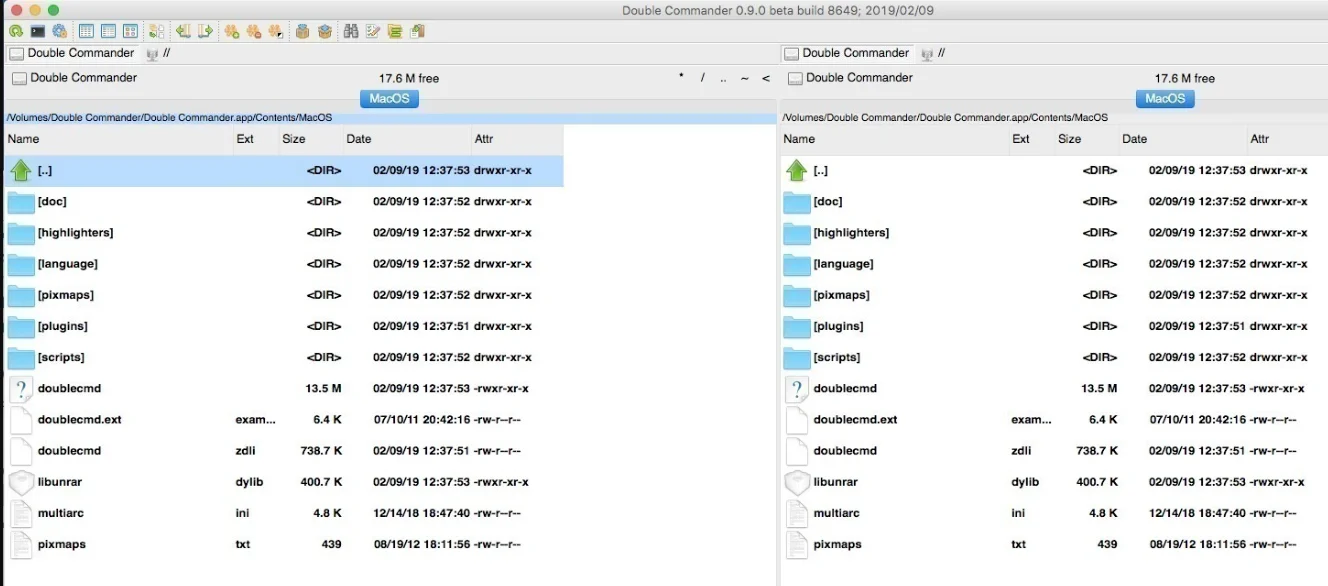The height and width of the screenshot is (586, 1328).
Task: Sort right panel by Date column header
Action: (1135, 139)
